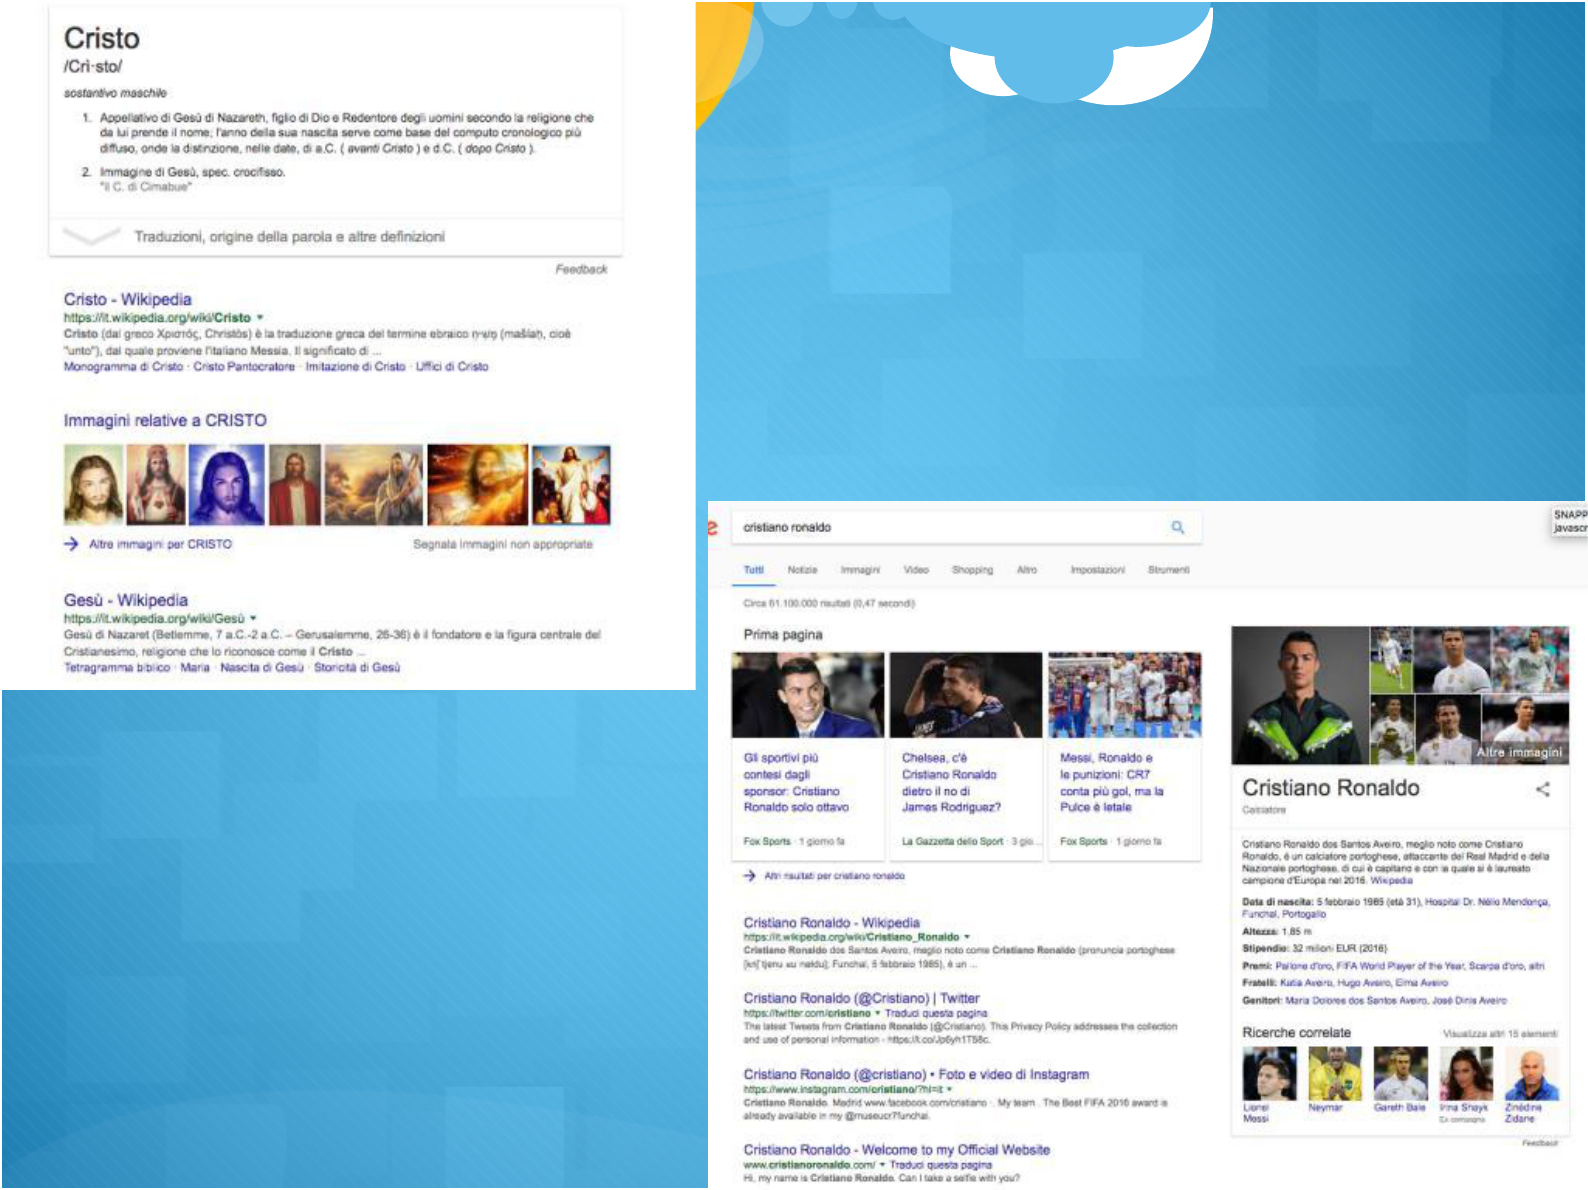Screen dimensions: 1588x1190
Task: Open Cristiano Ronaldo Official Website result
Action: (896, 1150)
